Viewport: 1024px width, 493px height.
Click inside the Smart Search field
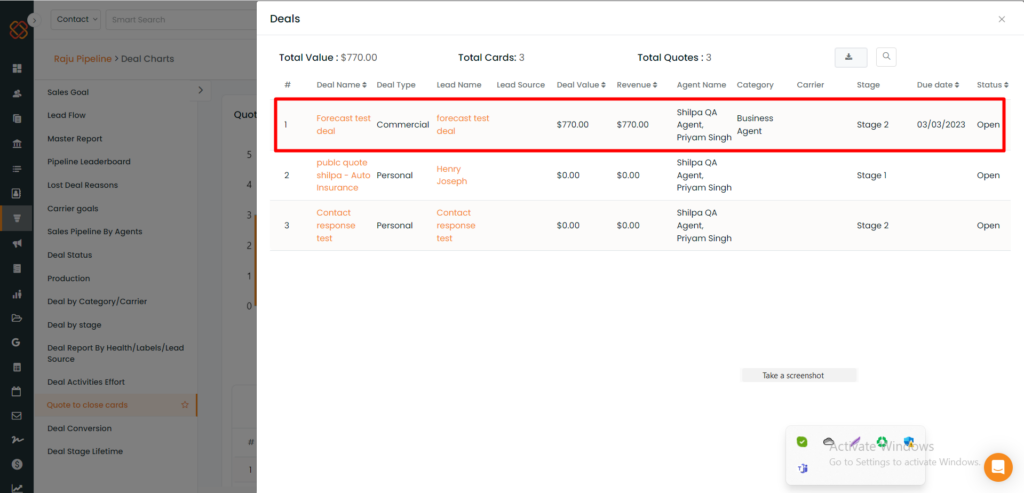(181, 20)
